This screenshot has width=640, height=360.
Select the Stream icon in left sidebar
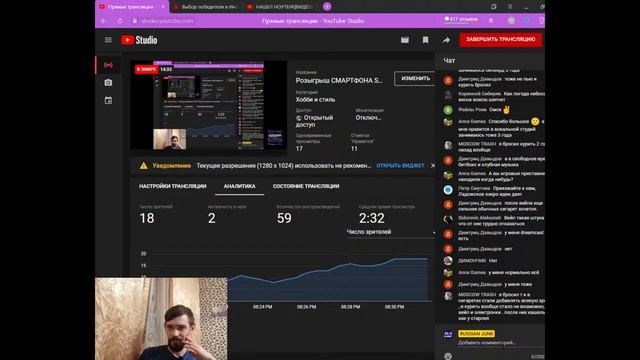(x=108, y=65)
